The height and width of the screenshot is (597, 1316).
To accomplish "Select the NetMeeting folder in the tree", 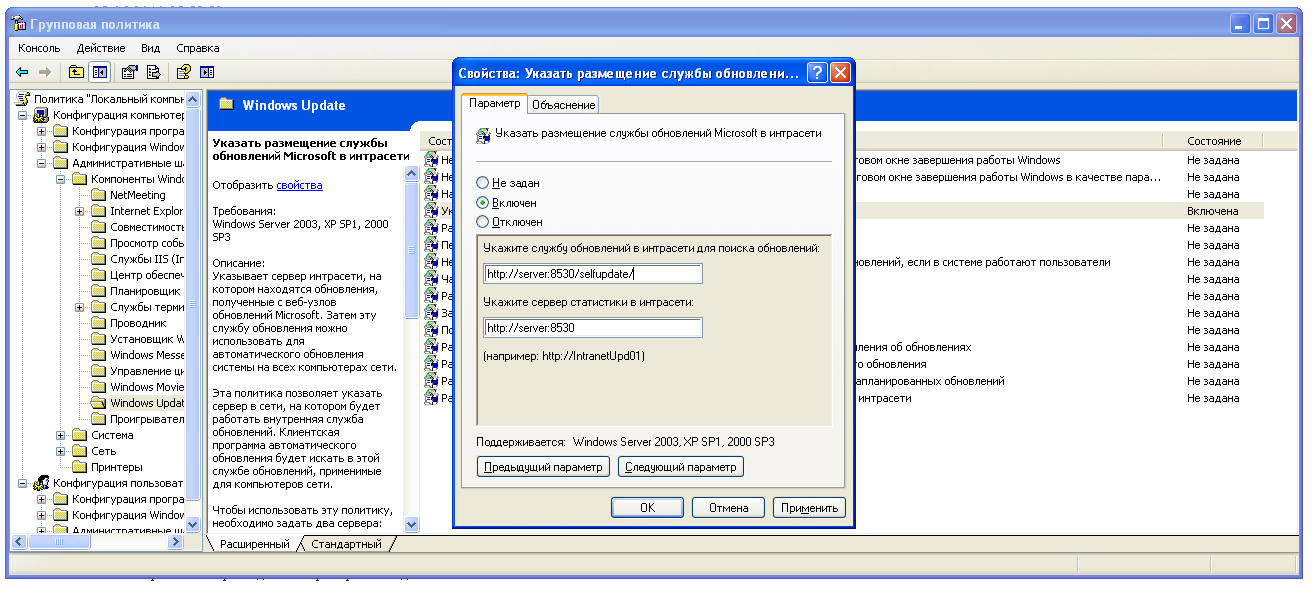I will coord(137,195).
